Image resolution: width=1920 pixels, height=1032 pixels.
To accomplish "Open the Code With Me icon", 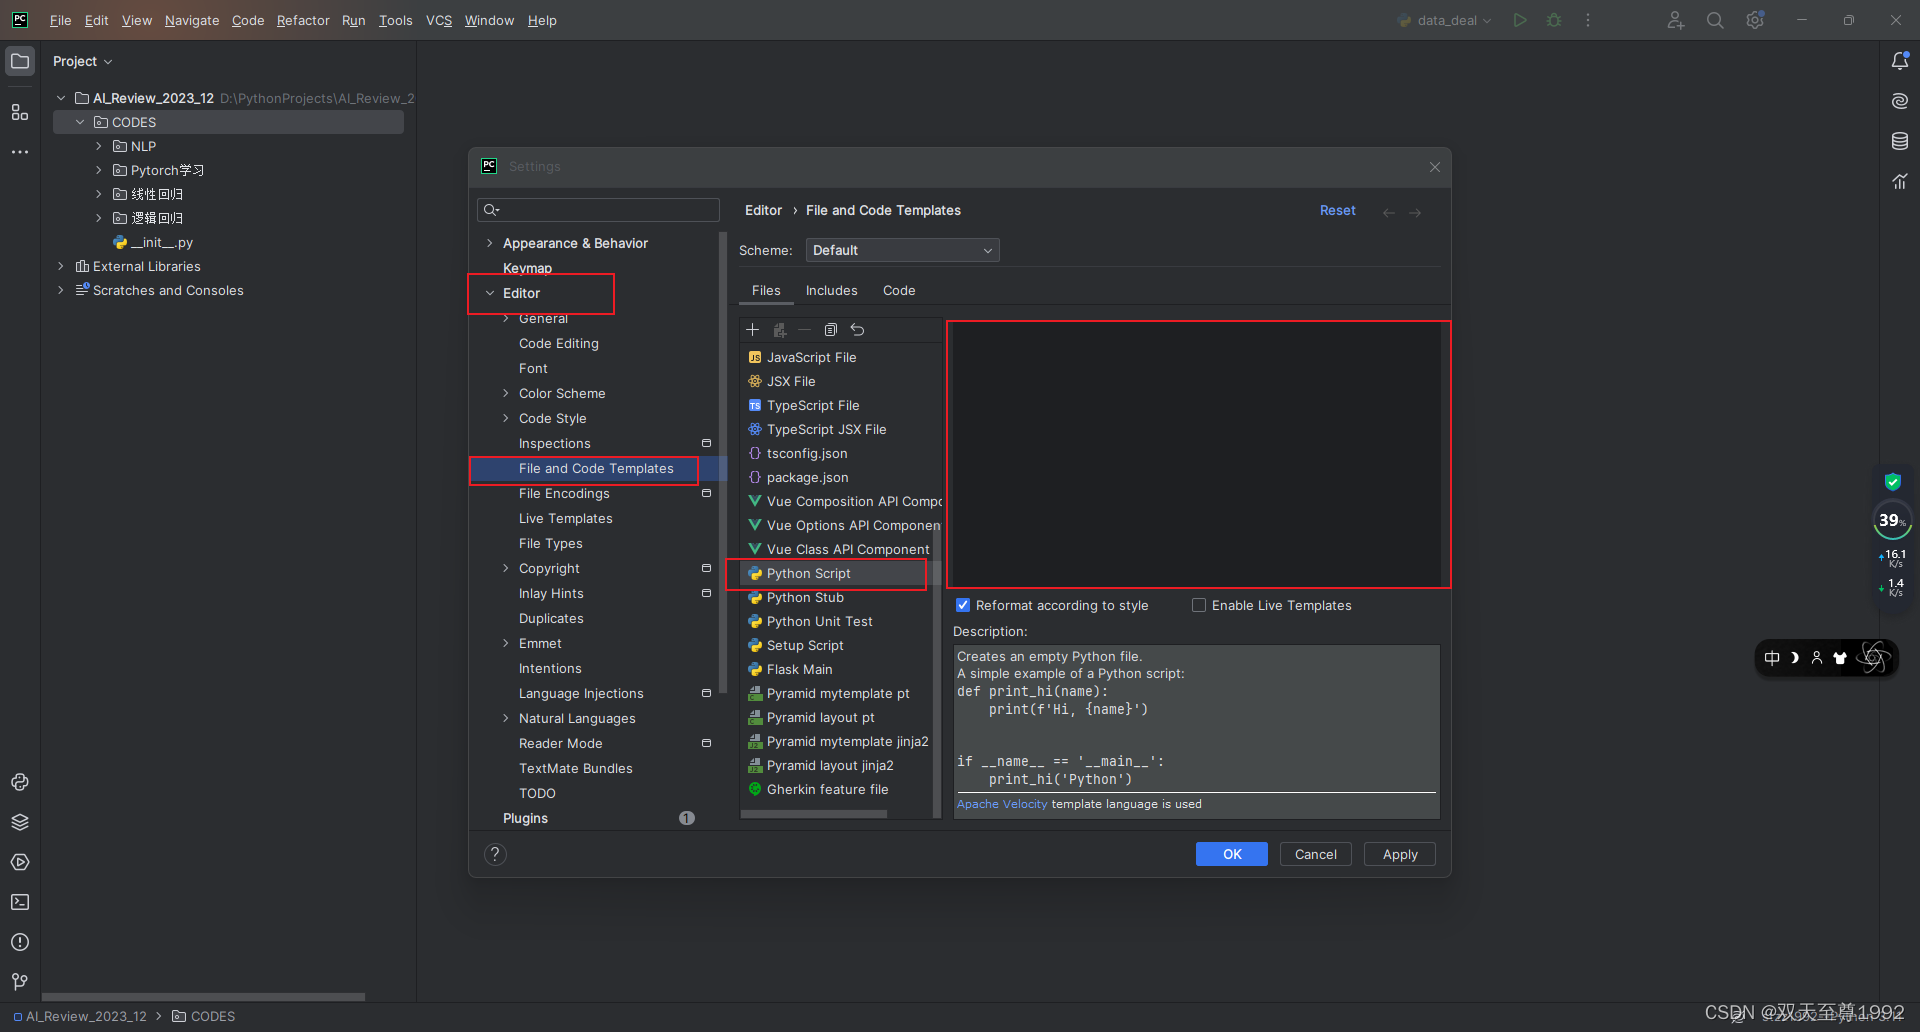I will (1676, 20).
